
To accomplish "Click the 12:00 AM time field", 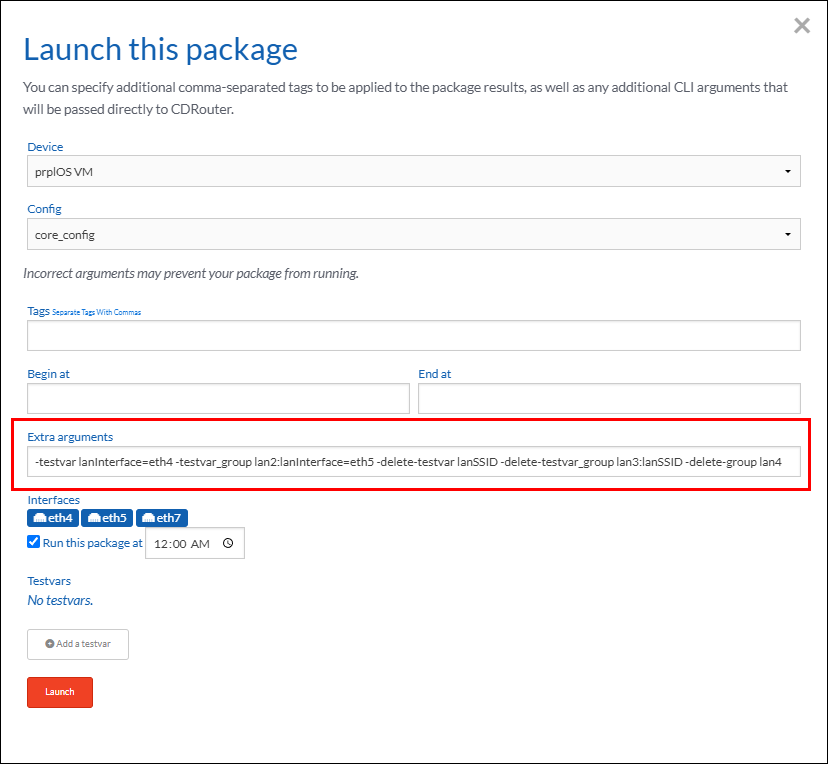I will tap(195, 543).
